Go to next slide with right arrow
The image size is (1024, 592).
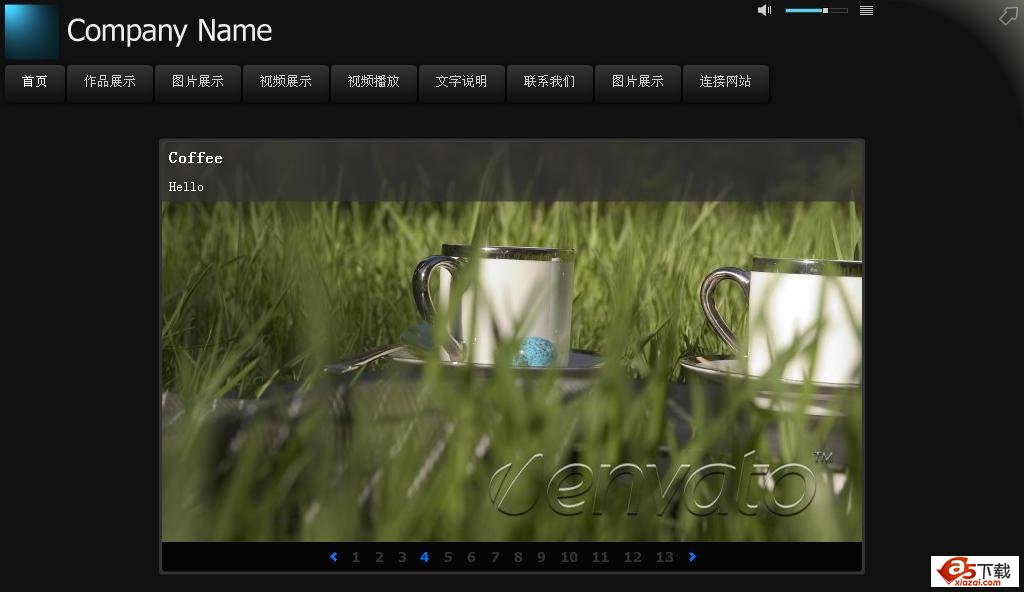click(x=692, y=557)
